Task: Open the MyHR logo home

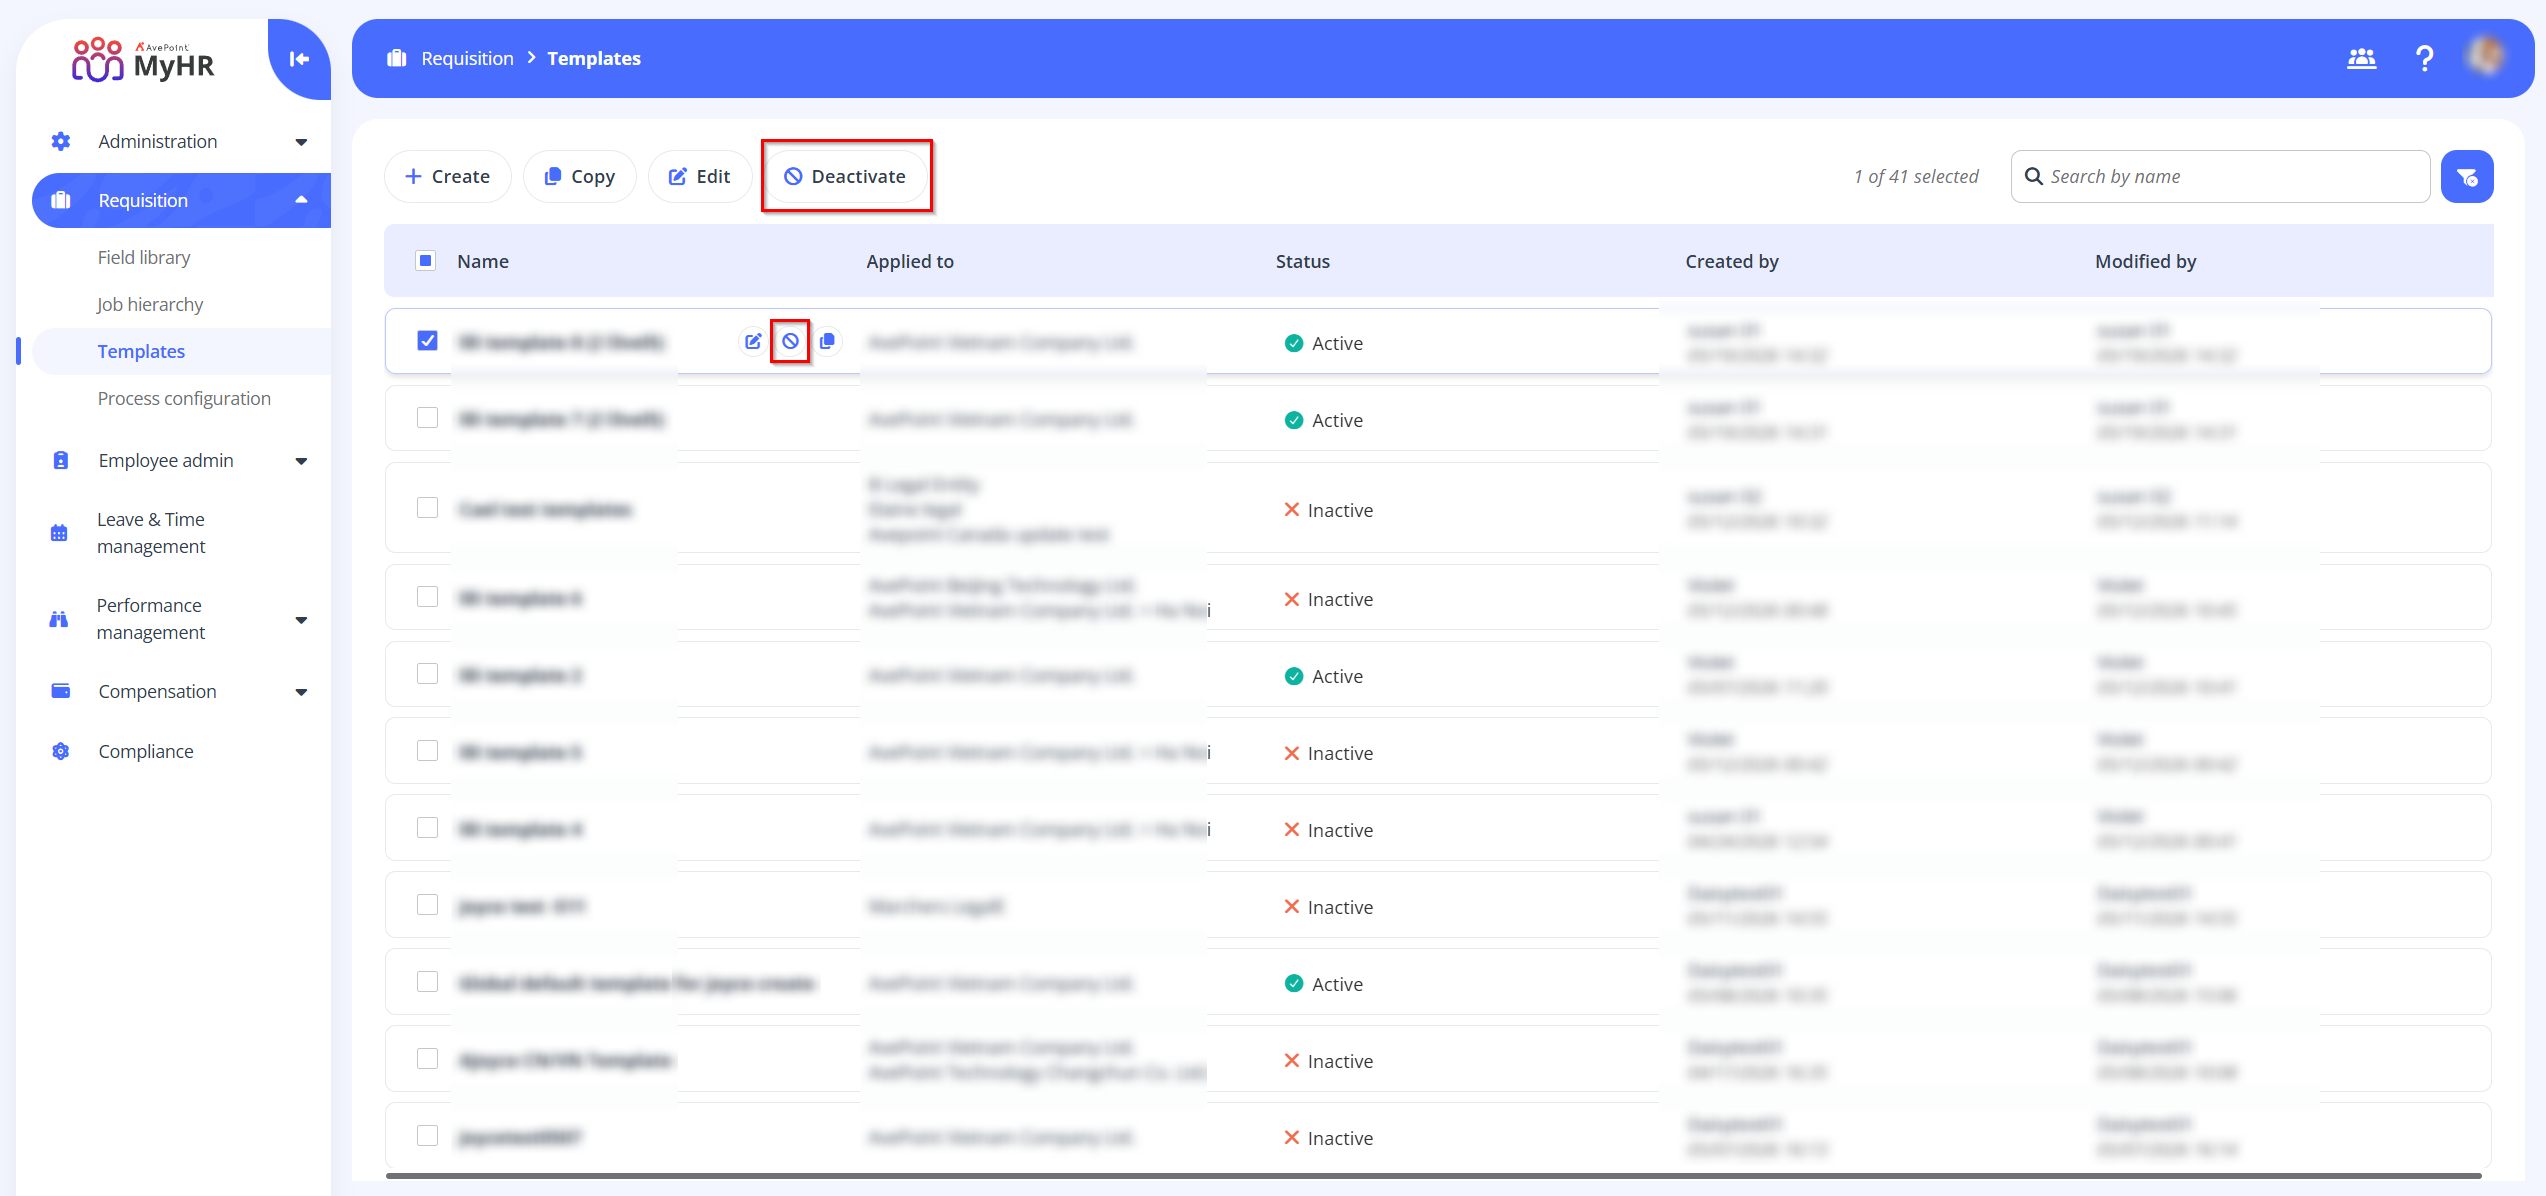Action: pos(143,60)
